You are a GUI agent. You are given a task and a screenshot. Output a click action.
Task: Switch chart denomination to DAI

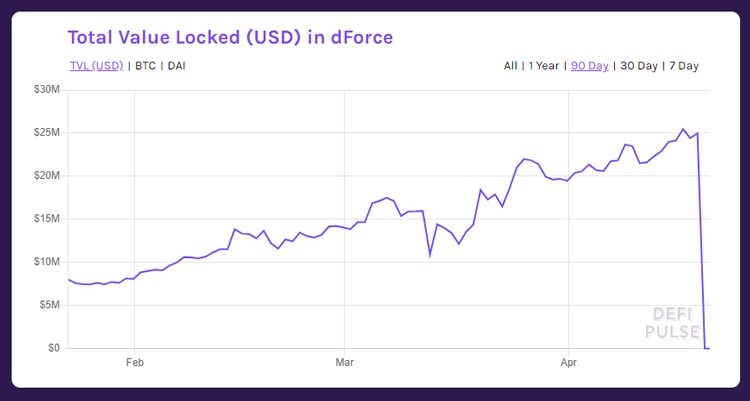(176, 66)
